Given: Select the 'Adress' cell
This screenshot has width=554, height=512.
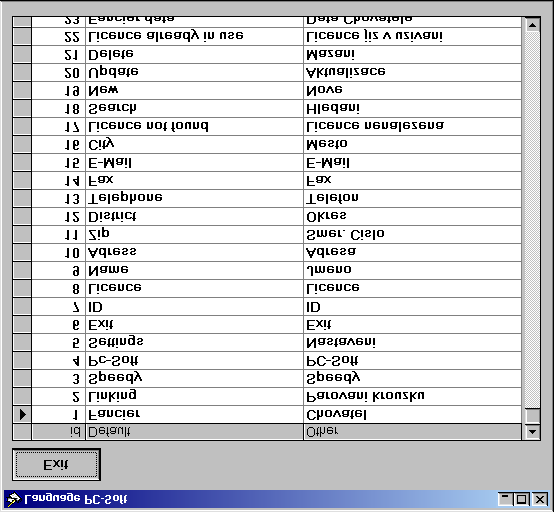Looking at the screenshot, I should pos(194,252).
